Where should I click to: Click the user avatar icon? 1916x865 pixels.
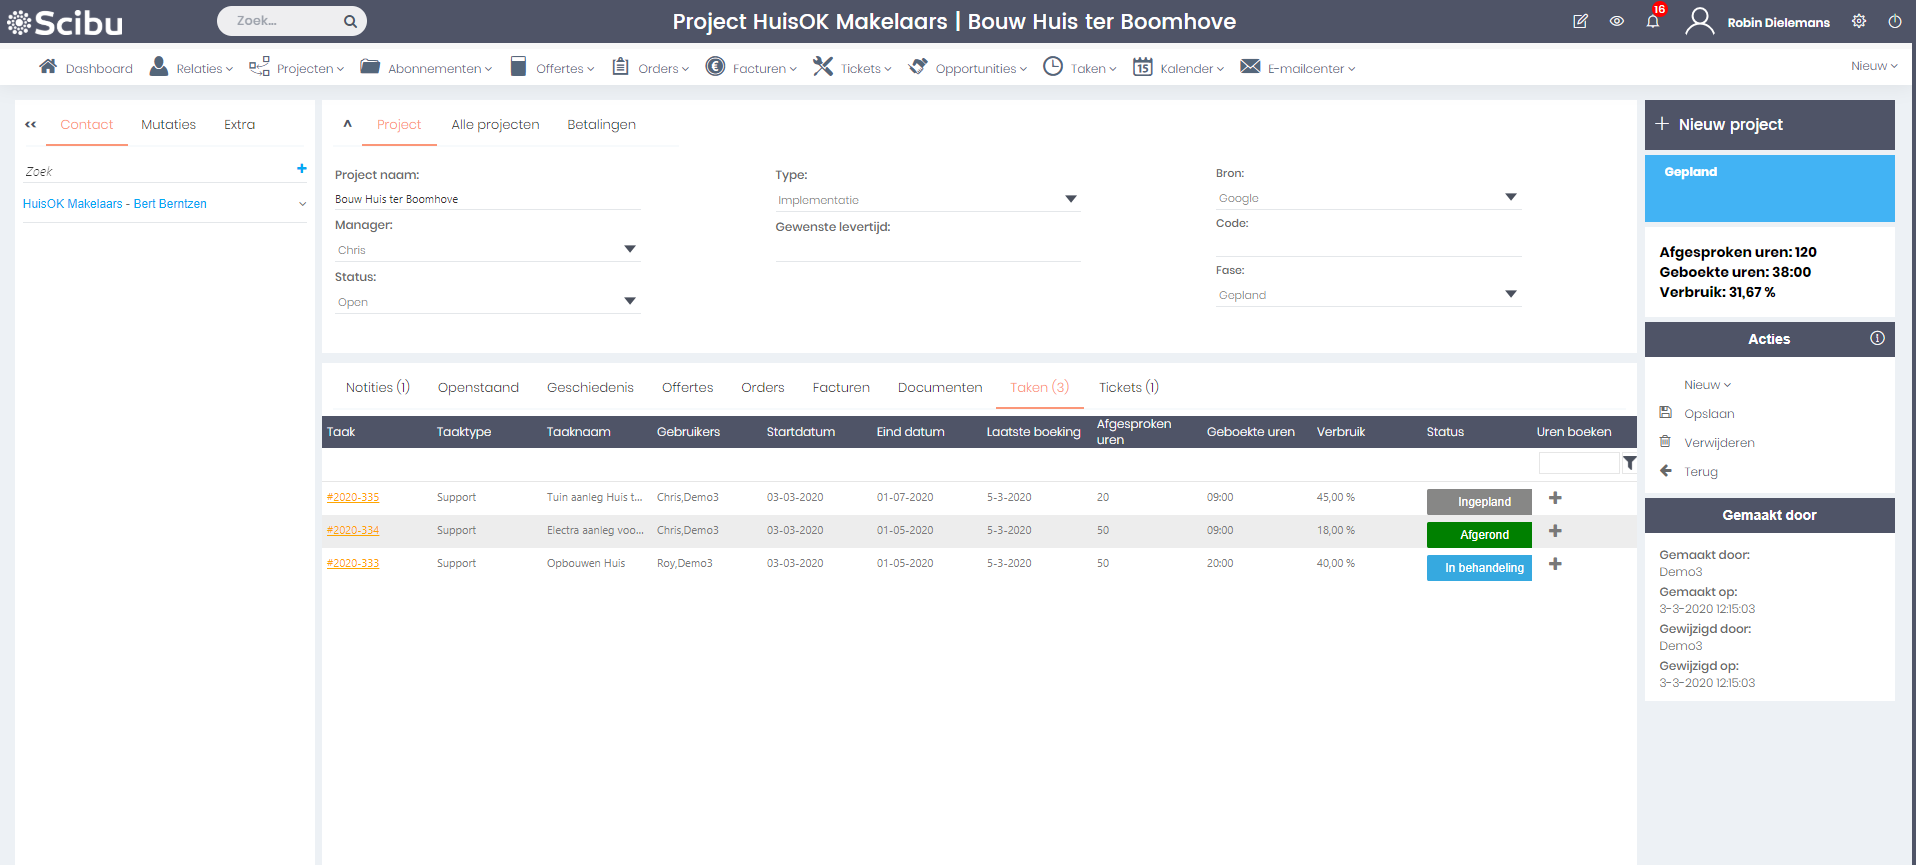click(1699, 21)
